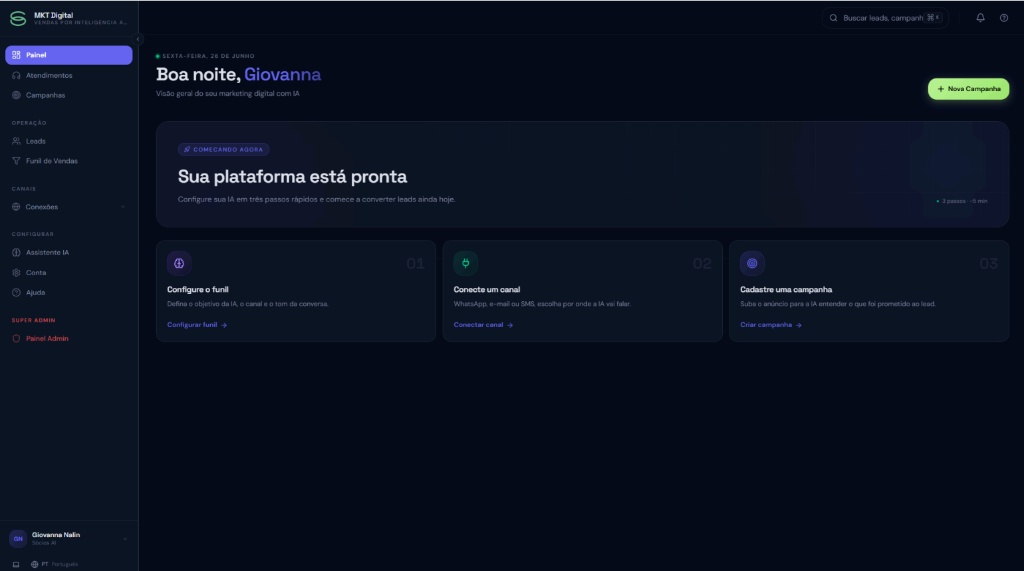Viewport: 1024px width, 571px height.
Task: Click the '3 passos · ~5 min' text
Action: pos(964,201)
